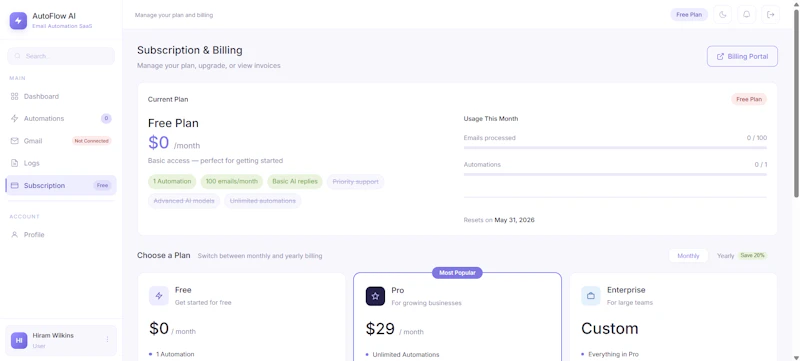Click the Automations usage progress bar
The width and height of the screenshot is (800, 361).
(615, 174)
